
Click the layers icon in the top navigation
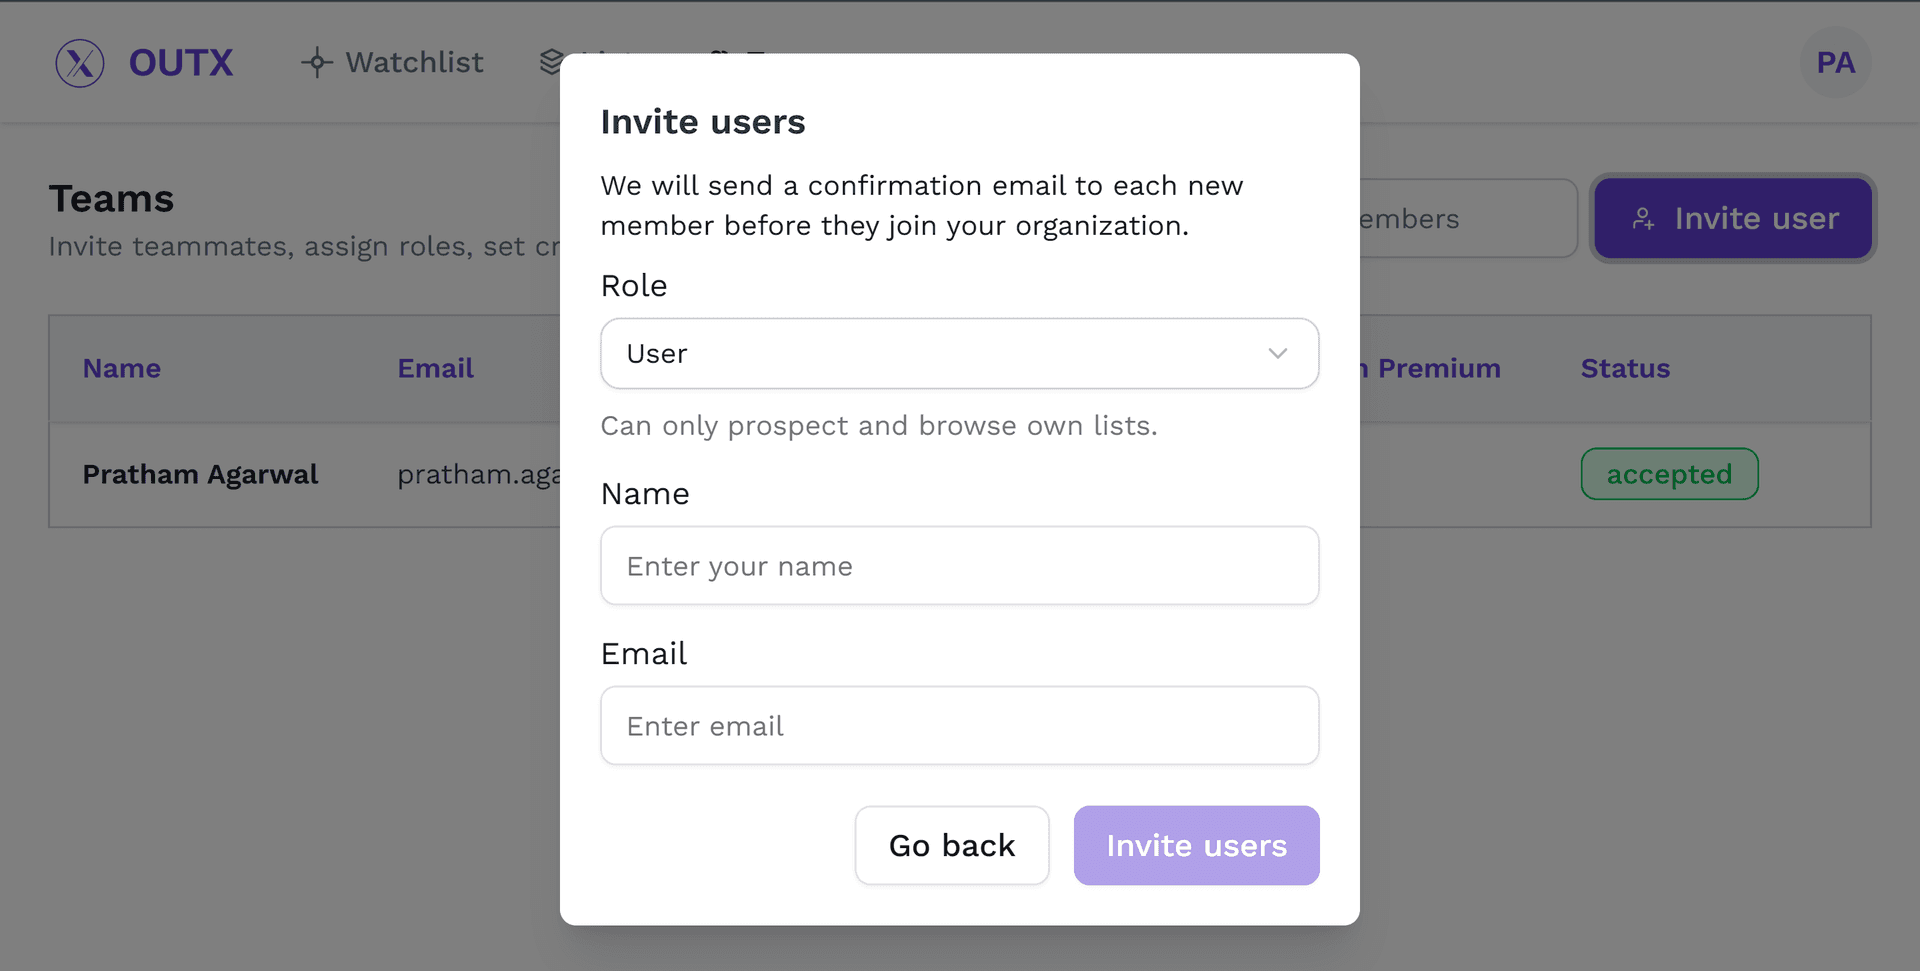549,61
